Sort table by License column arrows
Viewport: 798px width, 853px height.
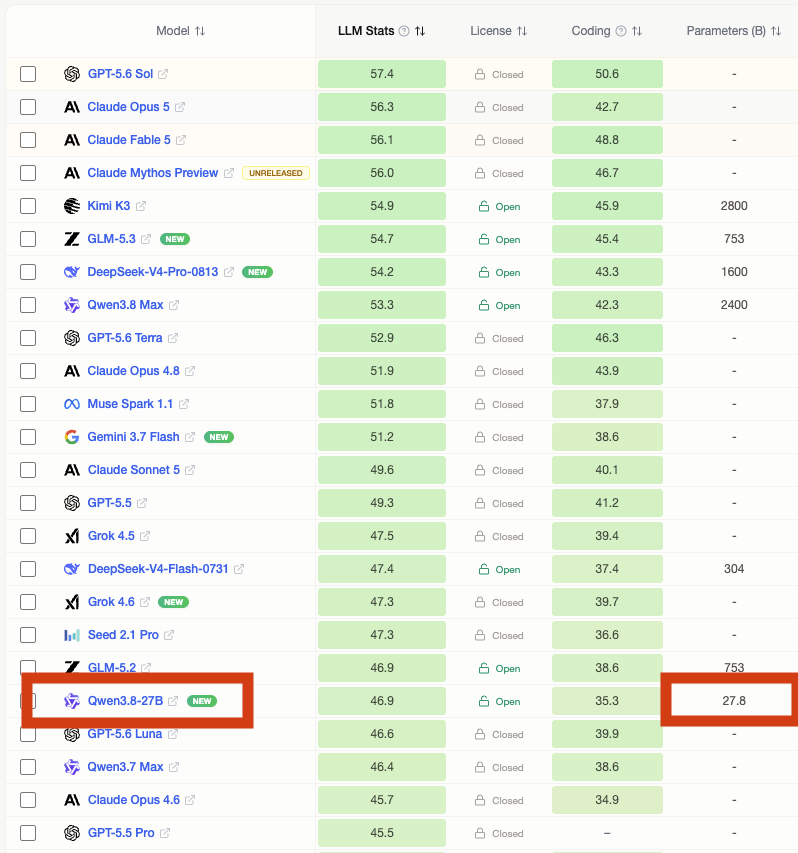(522, 32)
